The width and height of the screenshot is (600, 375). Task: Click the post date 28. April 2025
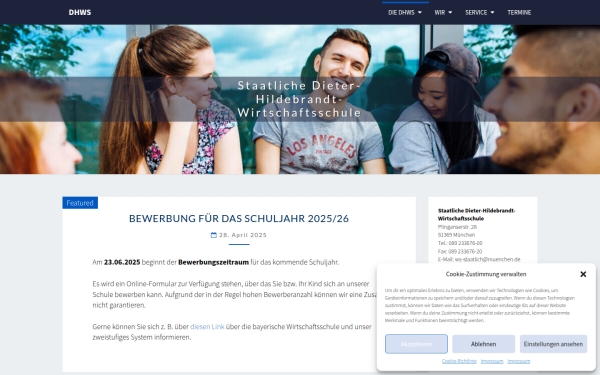[243, 235]
